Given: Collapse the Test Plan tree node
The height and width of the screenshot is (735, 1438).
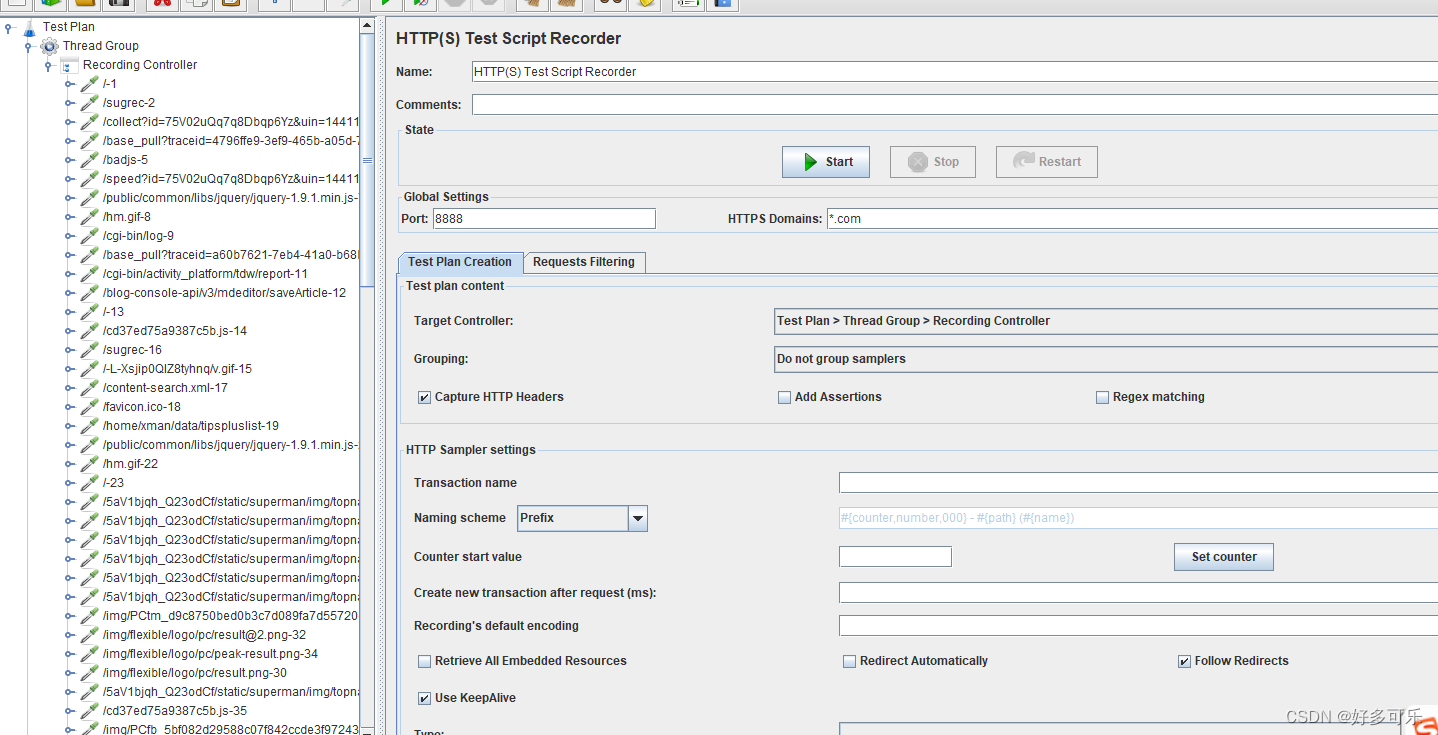Looking at the screenshot, I should click(x=9, y=27).
